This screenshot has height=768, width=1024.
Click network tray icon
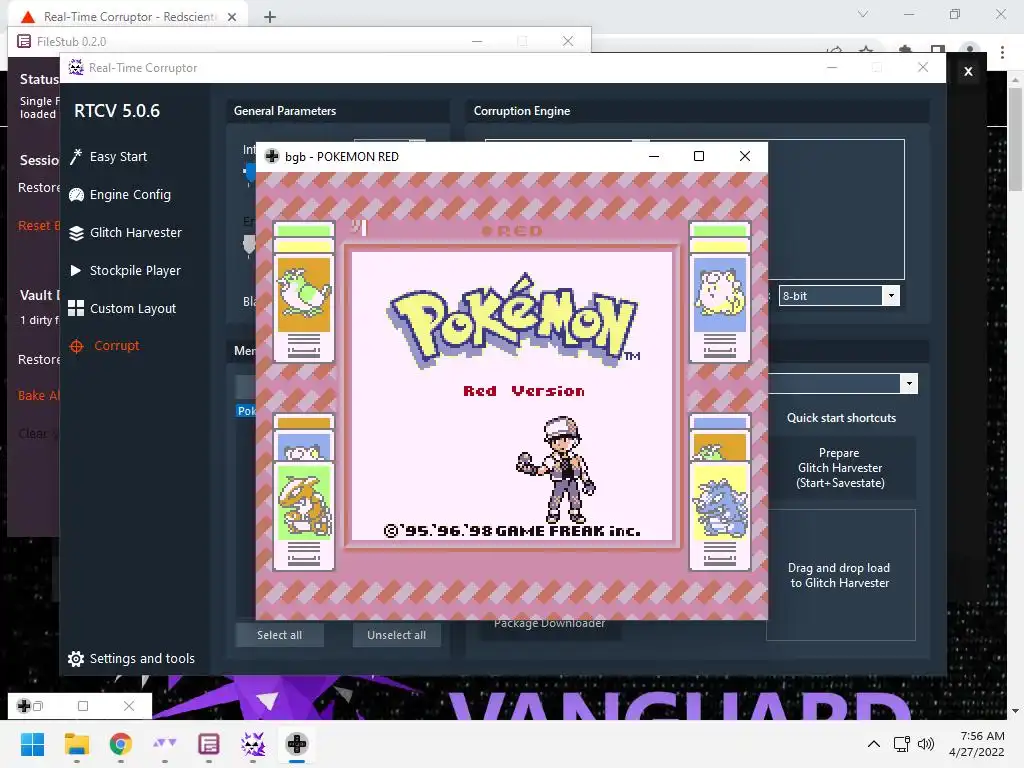pos(902,744)
